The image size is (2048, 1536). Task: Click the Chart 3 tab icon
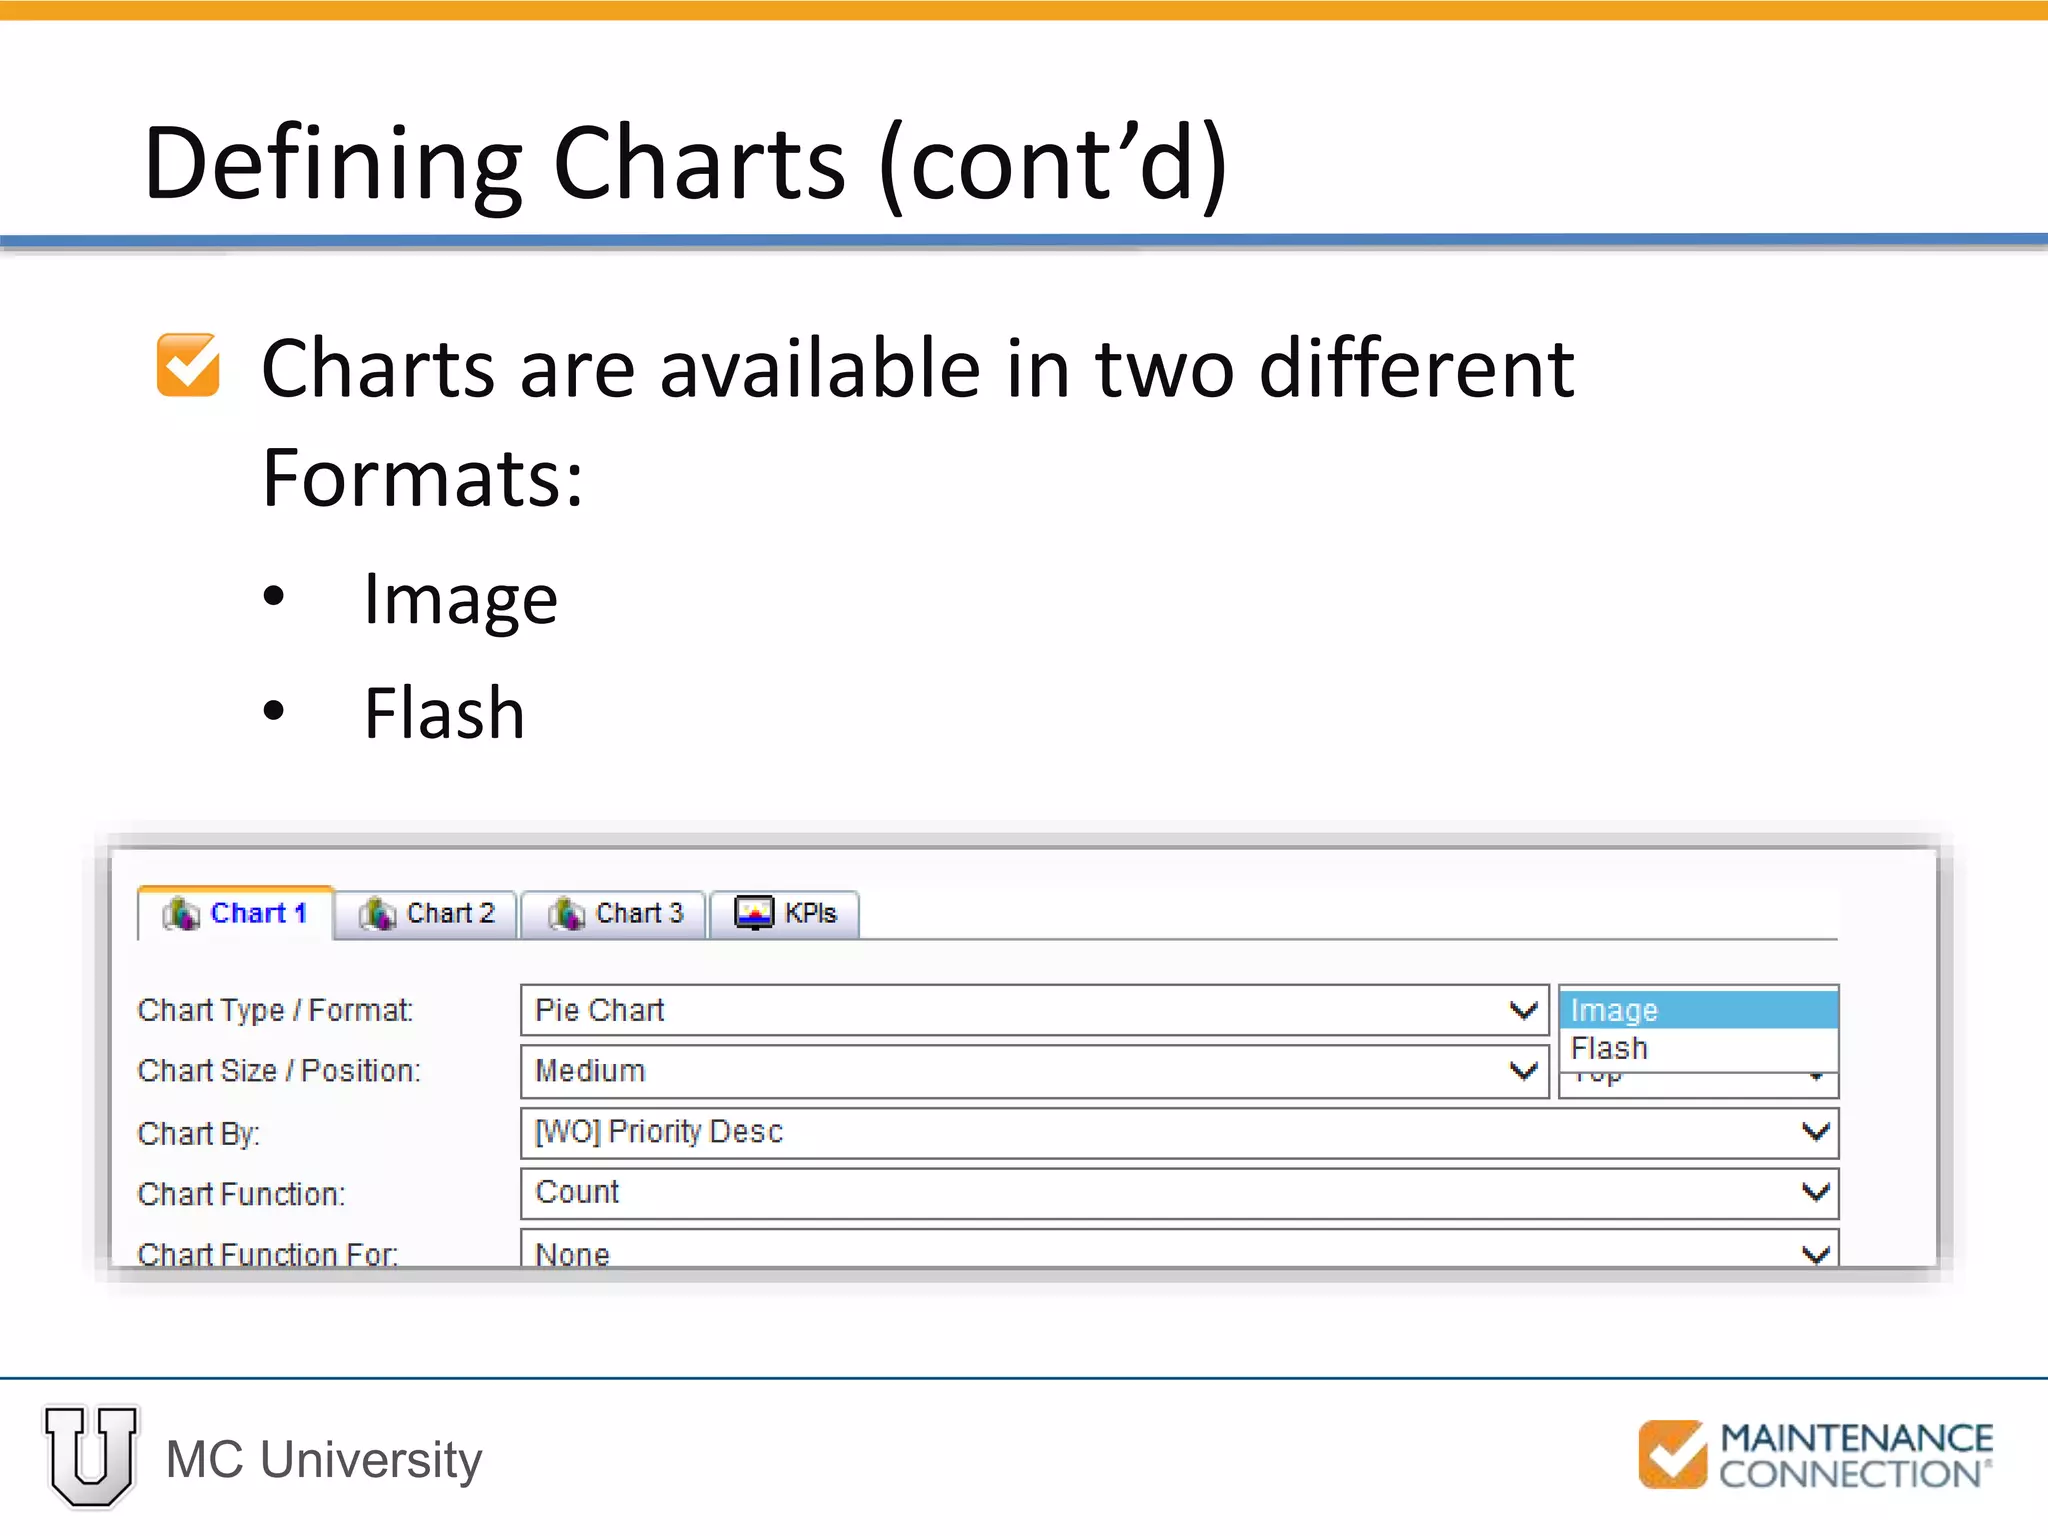click(x=566, y=913)
